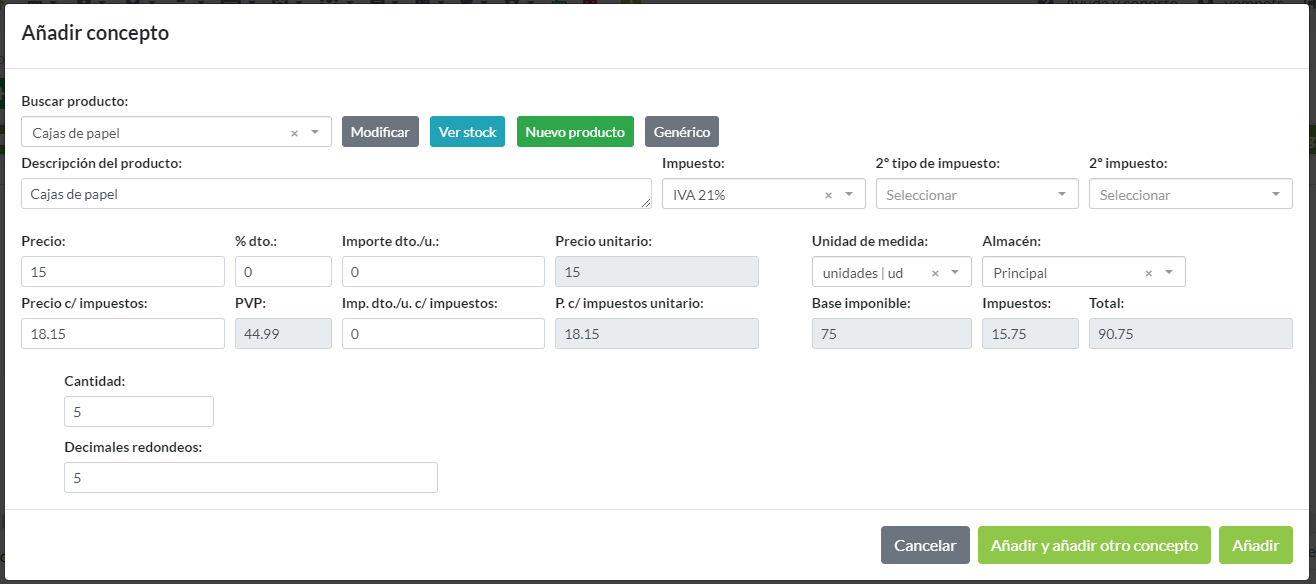The width and height of the screenshot is (1316, 584).
Task: Remove the selected 'unidades | ud' unit
Action: (935, 273)
